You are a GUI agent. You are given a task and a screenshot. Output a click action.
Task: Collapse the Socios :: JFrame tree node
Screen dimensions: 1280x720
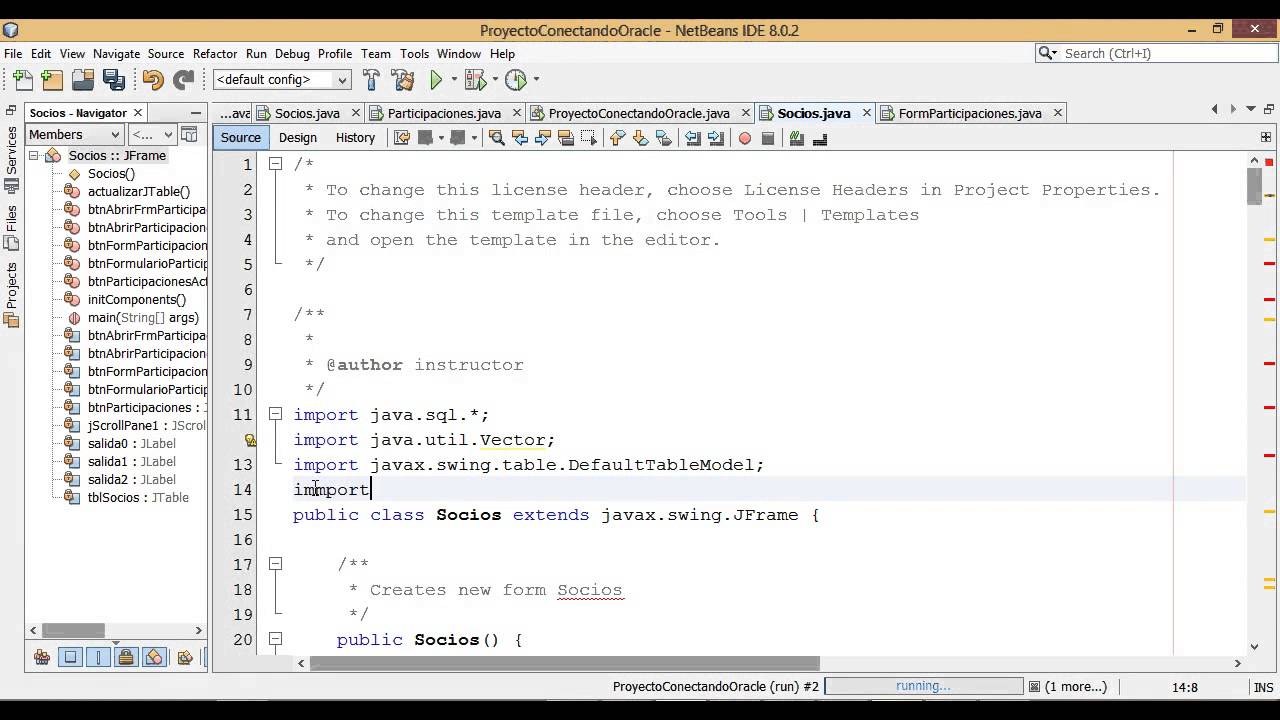coord(33,156)
